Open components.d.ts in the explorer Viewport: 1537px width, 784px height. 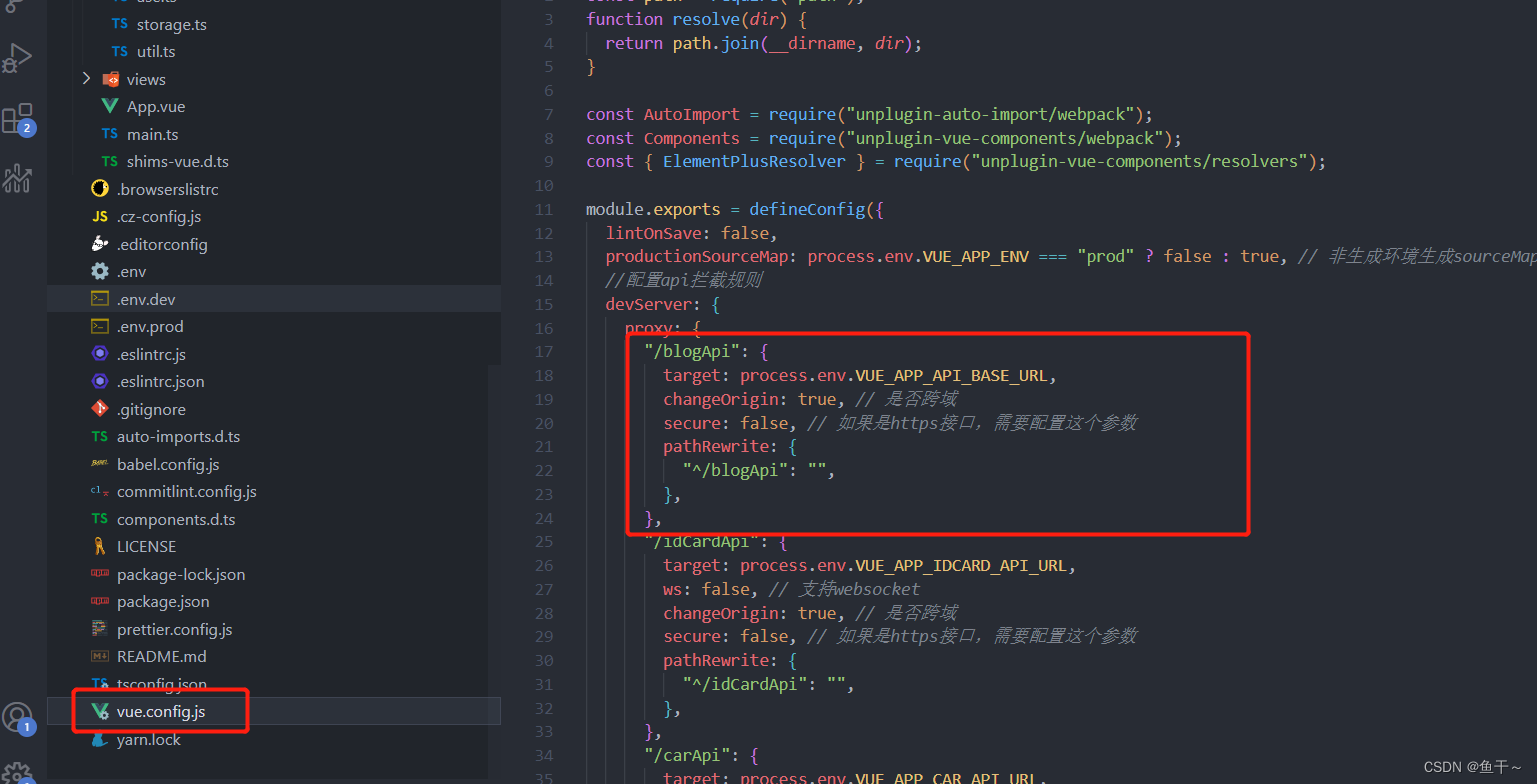click(x=176, y=519)
